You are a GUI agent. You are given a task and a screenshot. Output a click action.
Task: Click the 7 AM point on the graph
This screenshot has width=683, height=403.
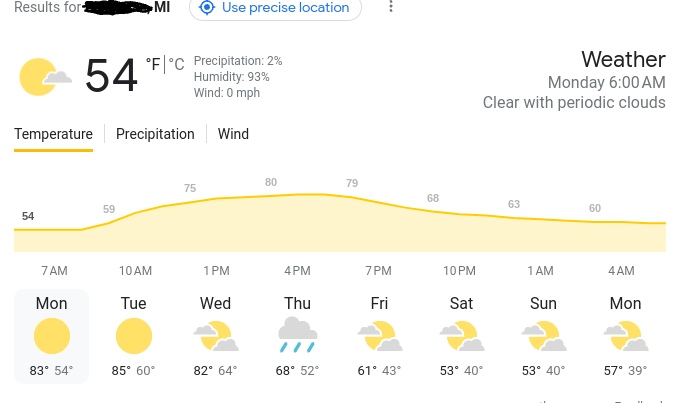(x=54, y=230)
